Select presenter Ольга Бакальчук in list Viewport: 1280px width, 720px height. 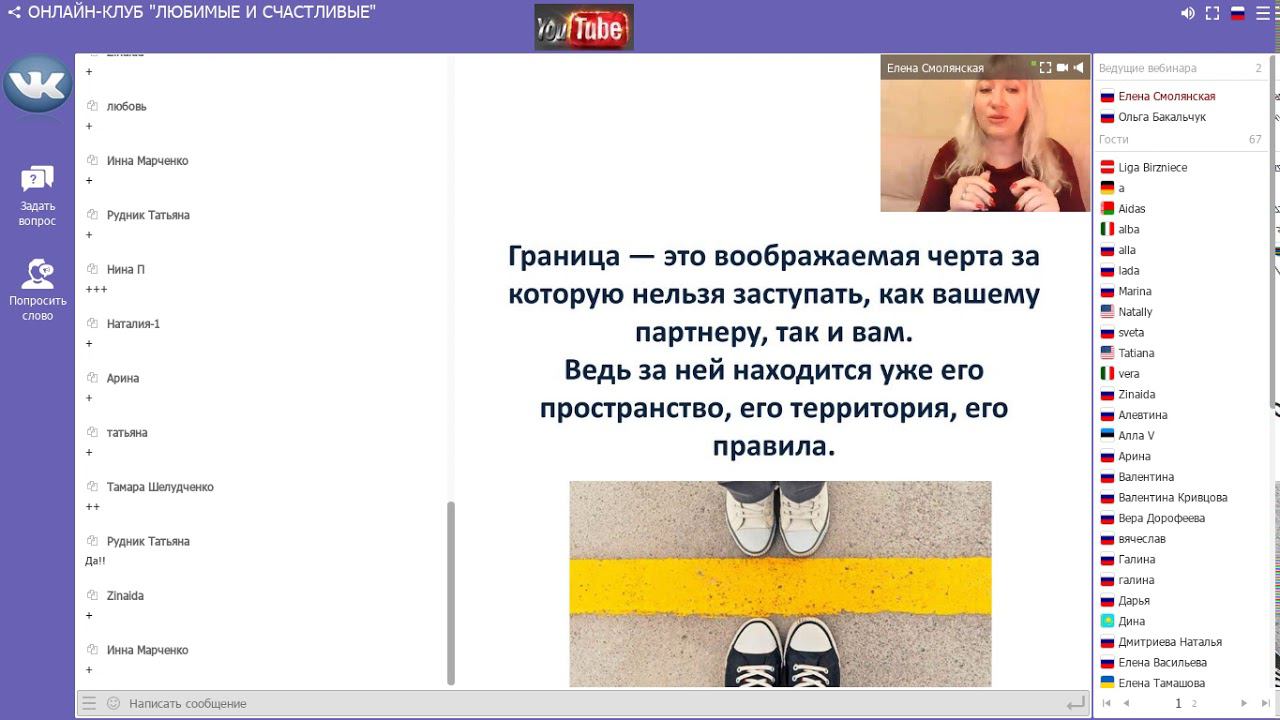1162,117
